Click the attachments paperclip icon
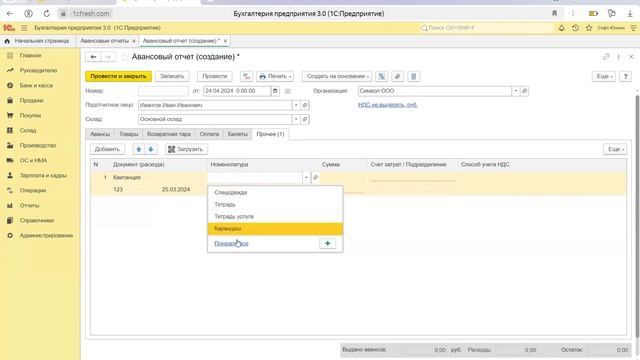 pyautogui.click(x=397, y=76)
